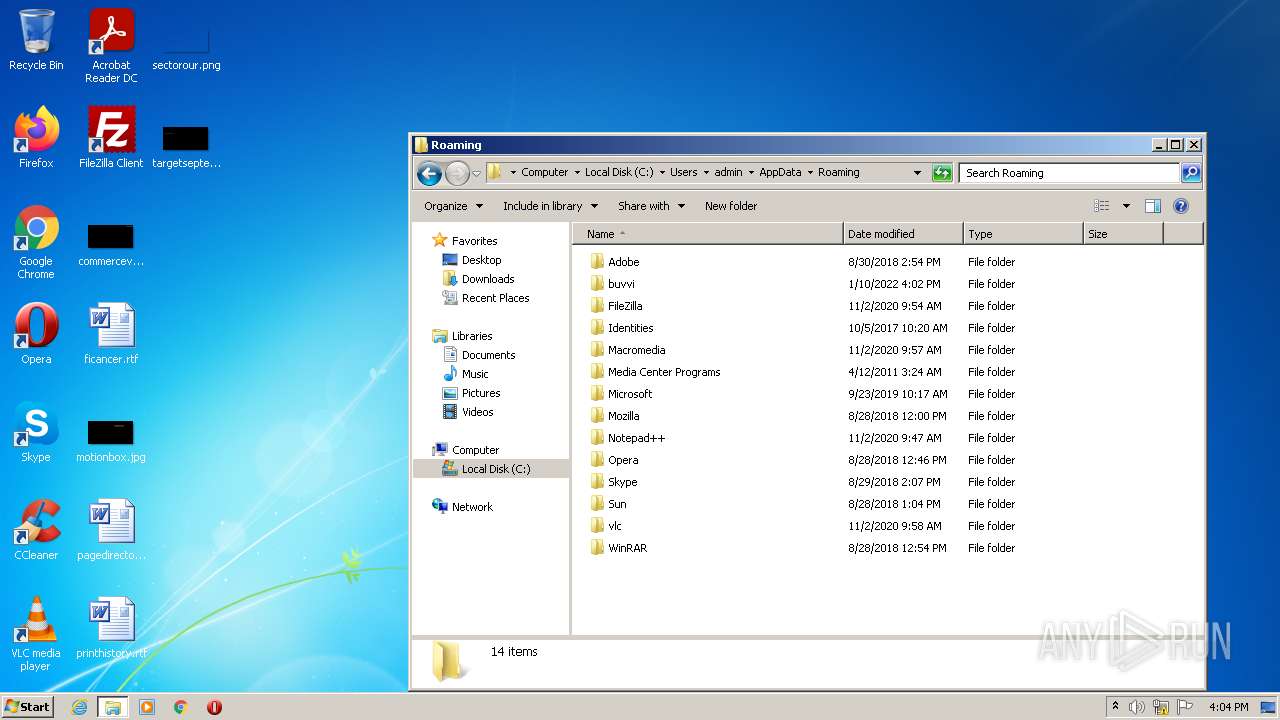
Task: Sort by the Size column header
Action: click(x=1123, y=234)
